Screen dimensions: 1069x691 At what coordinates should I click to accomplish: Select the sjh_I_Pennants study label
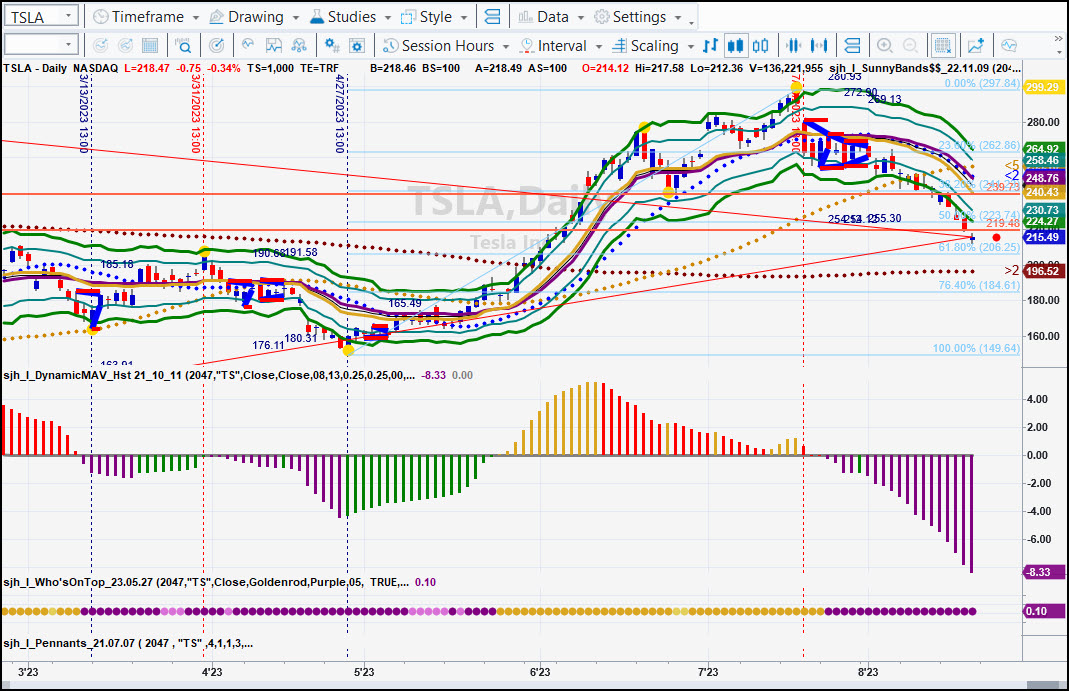tap(128, 643)
